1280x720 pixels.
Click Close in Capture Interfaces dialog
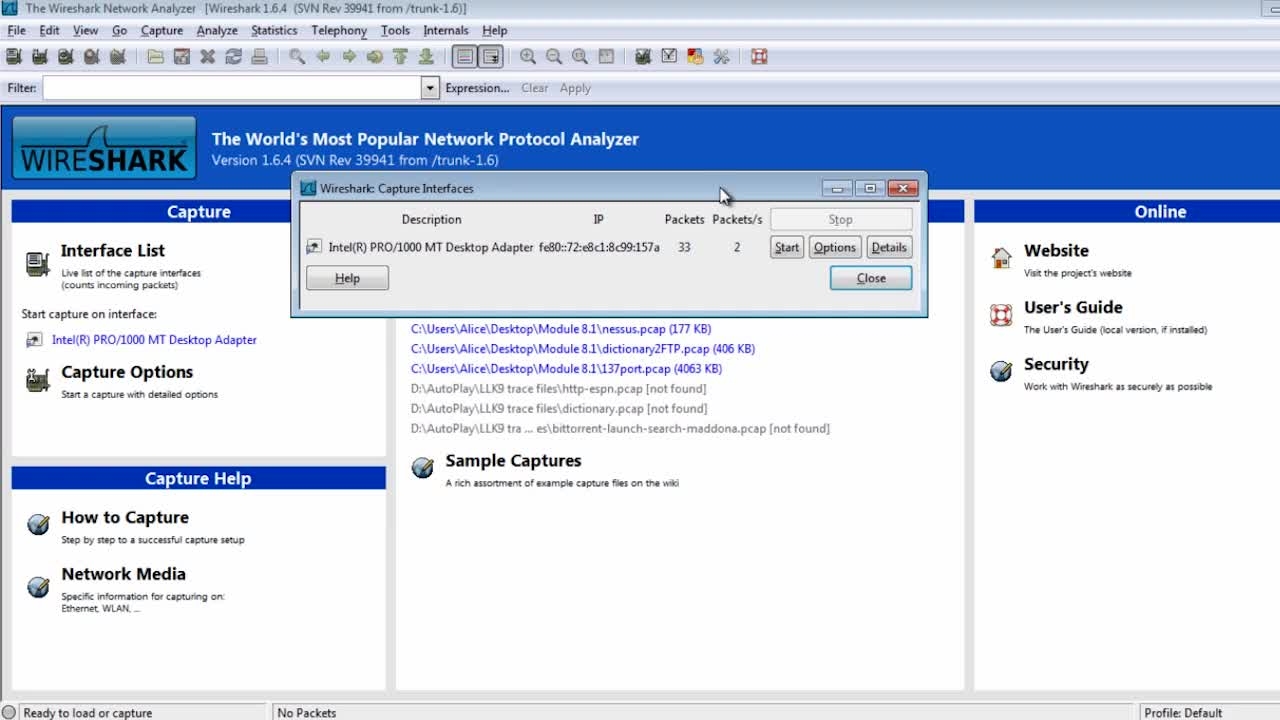(x=871, y=278)
